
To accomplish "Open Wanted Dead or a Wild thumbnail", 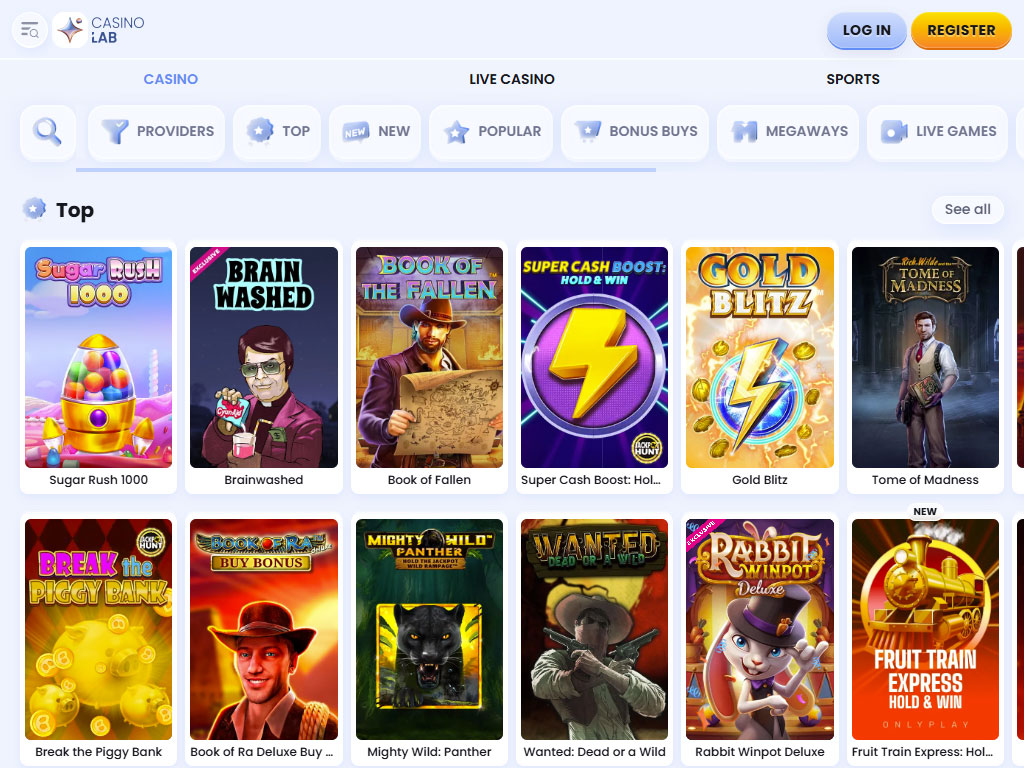I will (x=594, y=630).
